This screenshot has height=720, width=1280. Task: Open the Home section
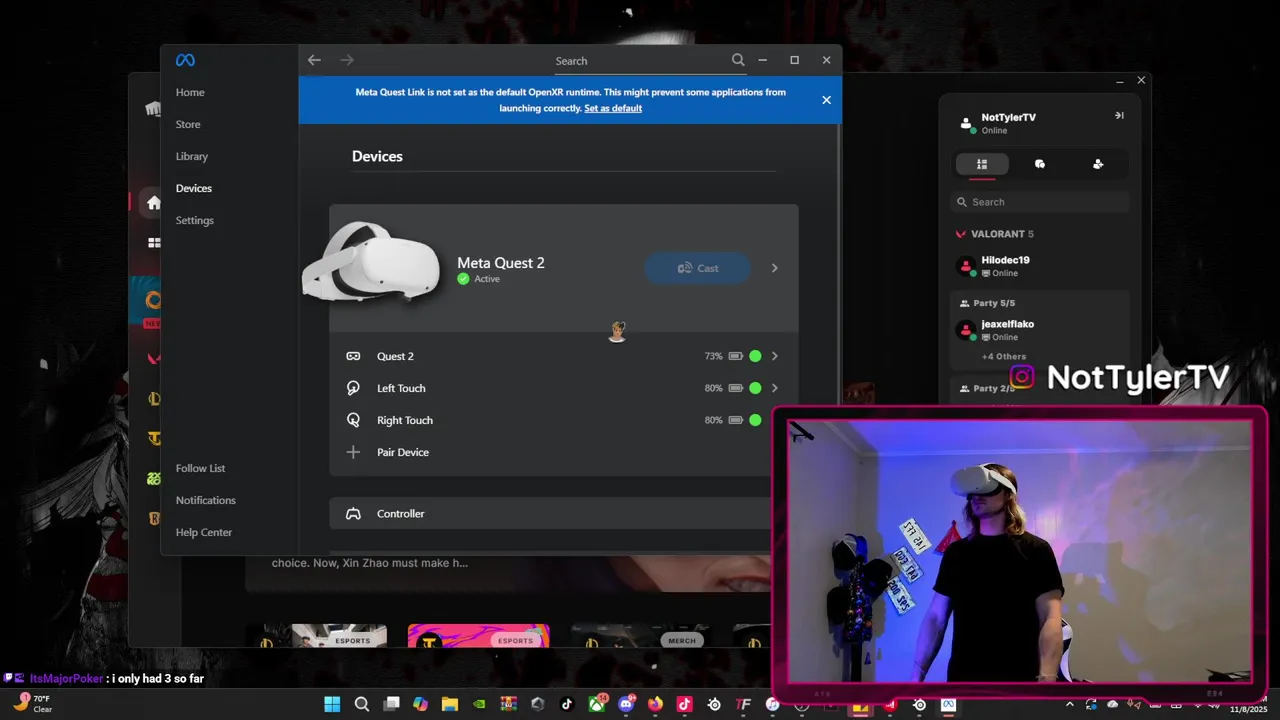190,92
